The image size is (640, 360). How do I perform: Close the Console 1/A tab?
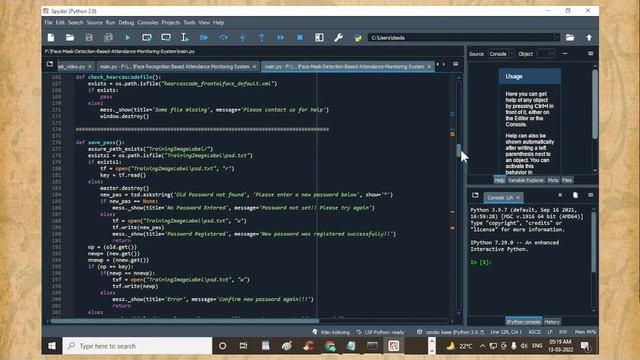pyautogui.click(x=518, y=198)
